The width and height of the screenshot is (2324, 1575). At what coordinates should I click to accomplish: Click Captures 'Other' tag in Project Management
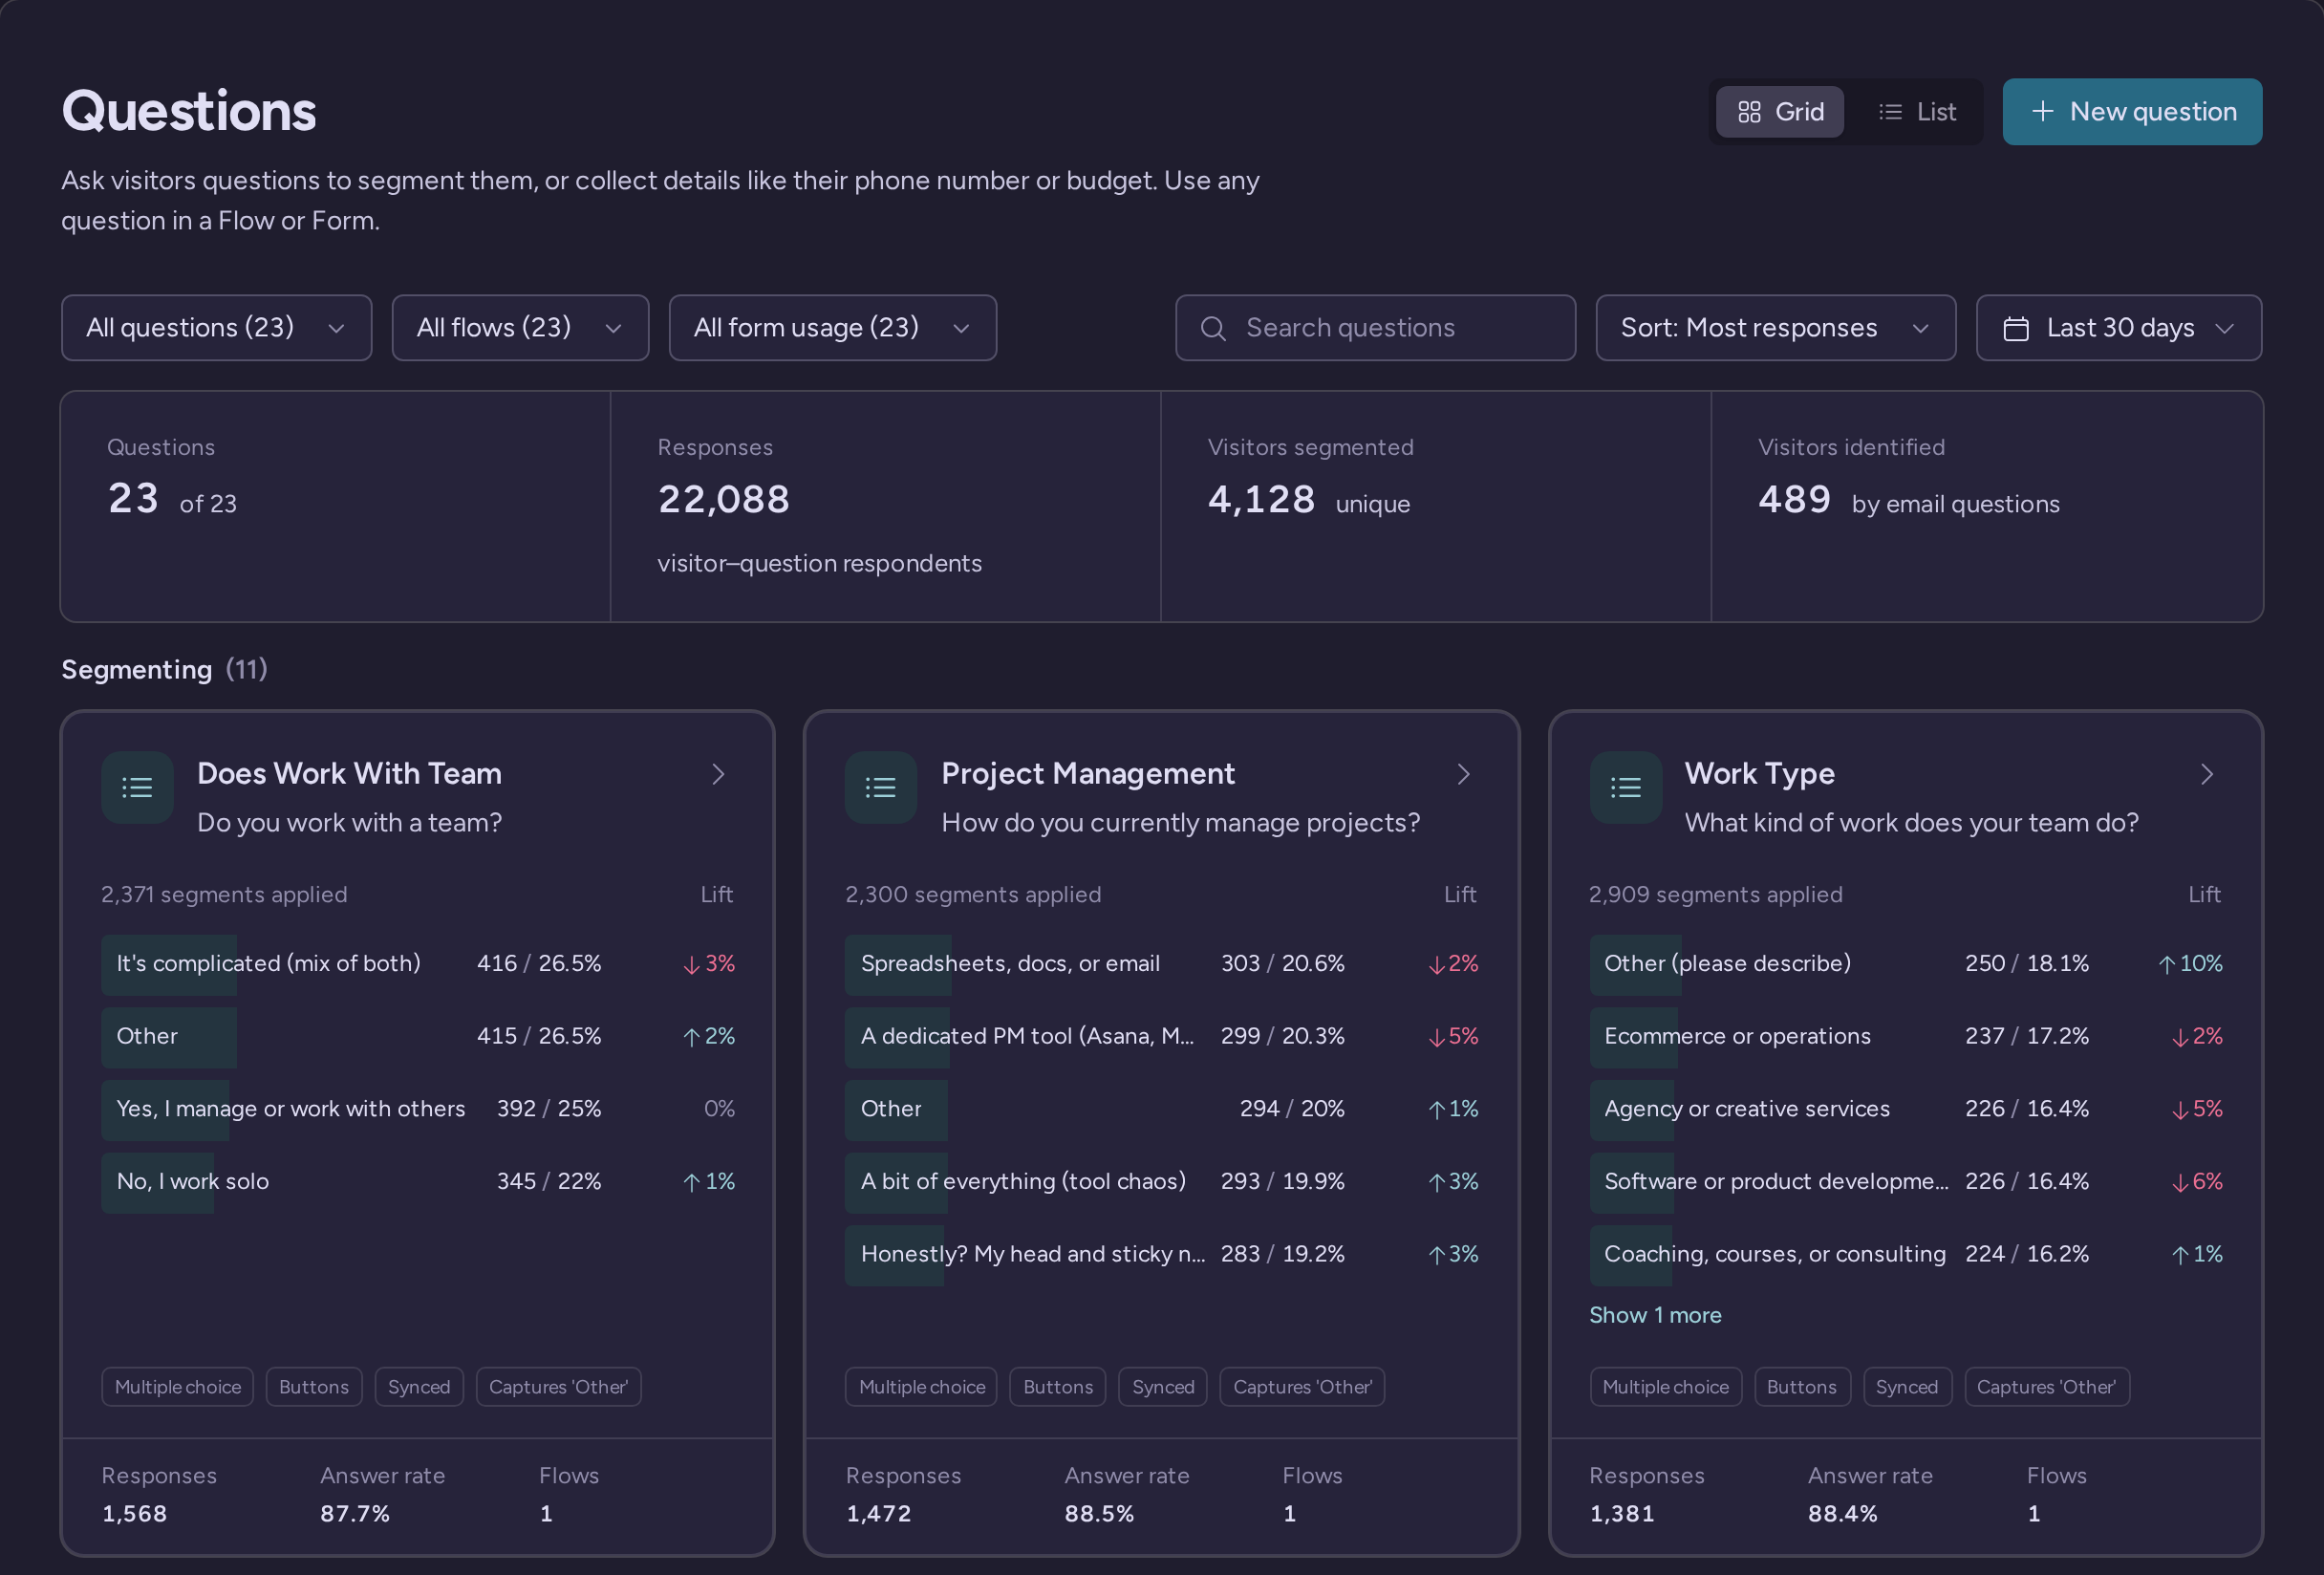coord(1302,1387)
